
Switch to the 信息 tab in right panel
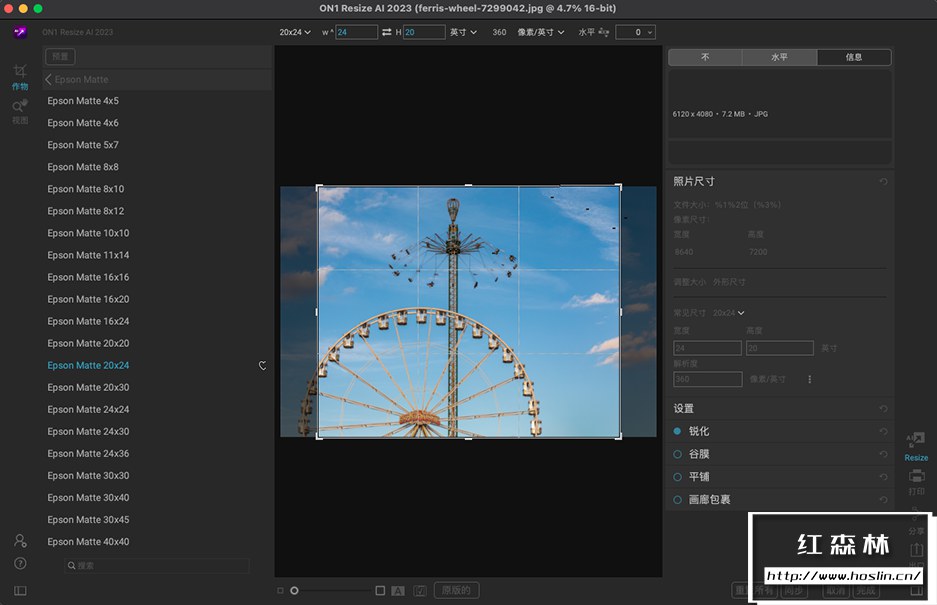coord(853,57)
